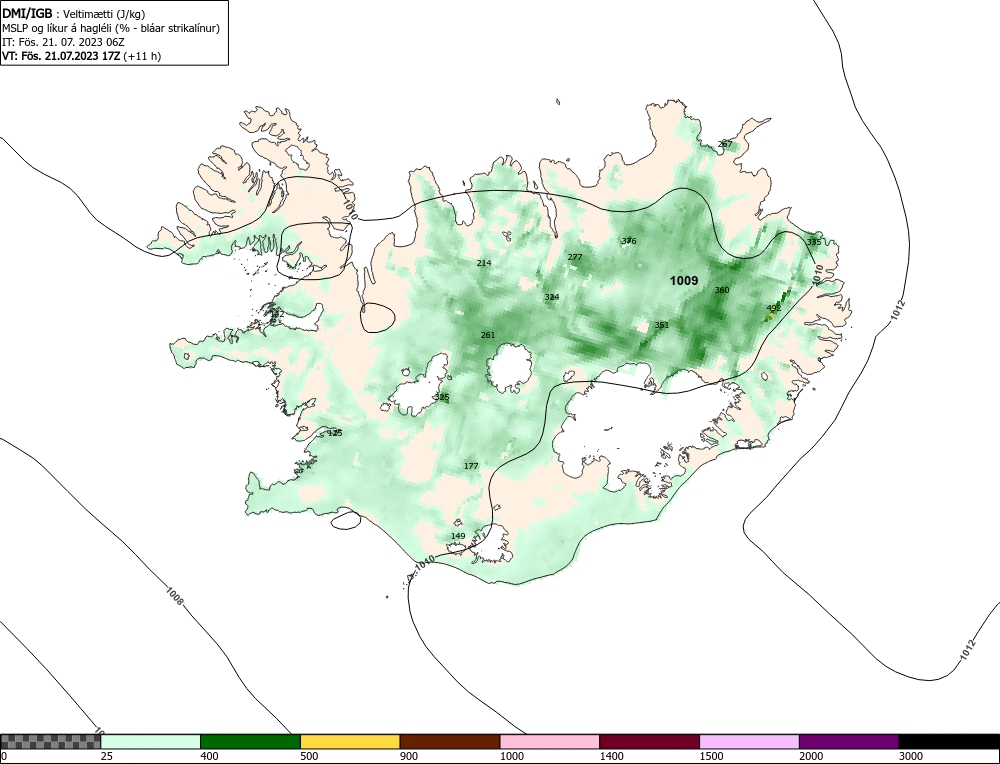Pick the maroon 1400–1500 legend swatch
This screenshot has width=1000, height=764.
(649, 741)
